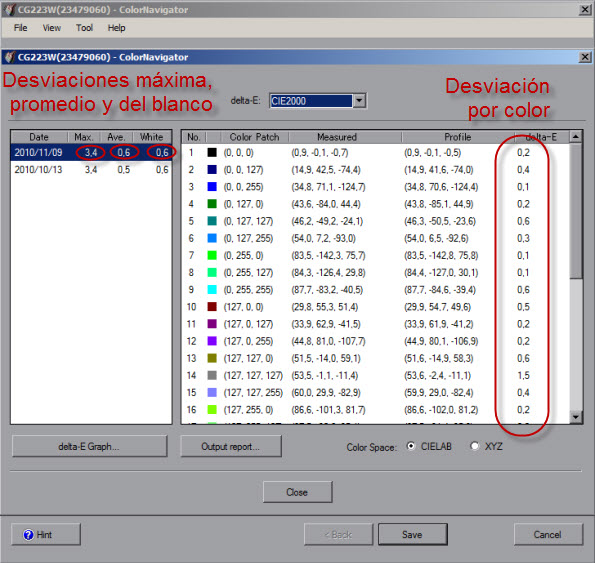The height and width of the screenshot is (563, 595).
Task: Click patch value (0, 127, 255)
Action: coord(248,238)
